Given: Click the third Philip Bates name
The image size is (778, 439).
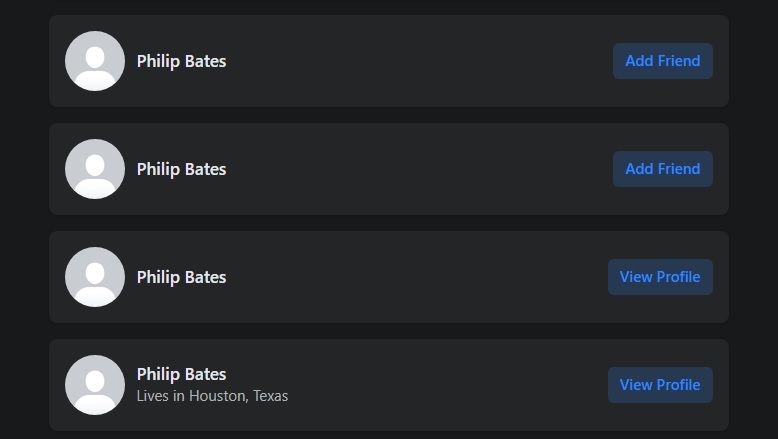Looking at the screenshot, I should (x=181, y=277).
